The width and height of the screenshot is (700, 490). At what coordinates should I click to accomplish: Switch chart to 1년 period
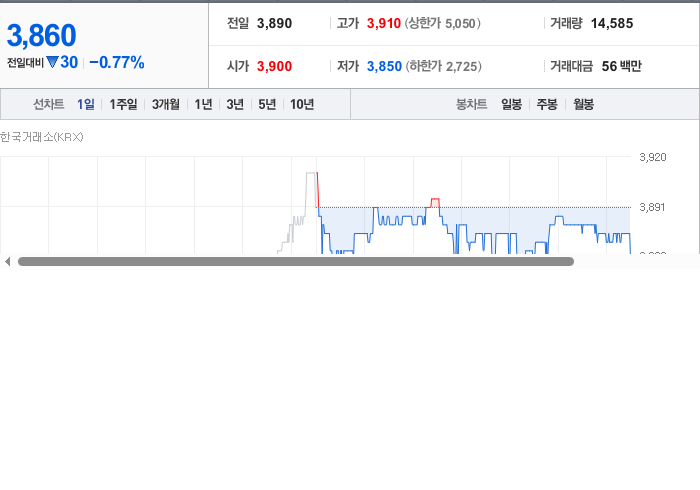tap(203, 104)
